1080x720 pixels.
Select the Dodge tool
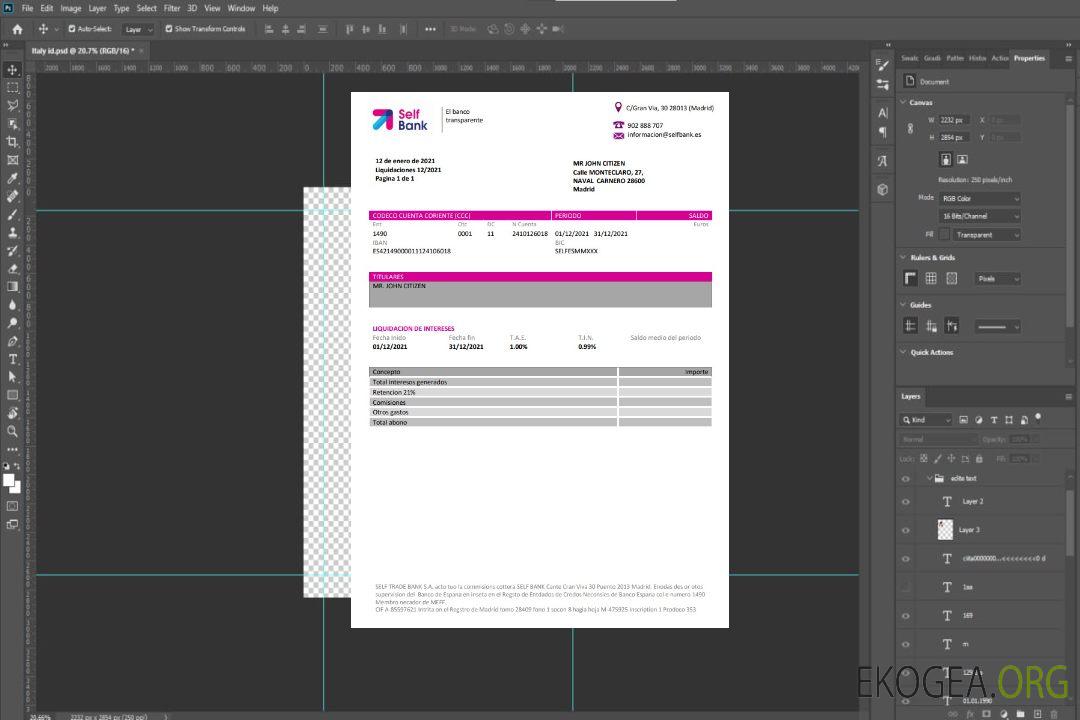click(x=12, y=322)
